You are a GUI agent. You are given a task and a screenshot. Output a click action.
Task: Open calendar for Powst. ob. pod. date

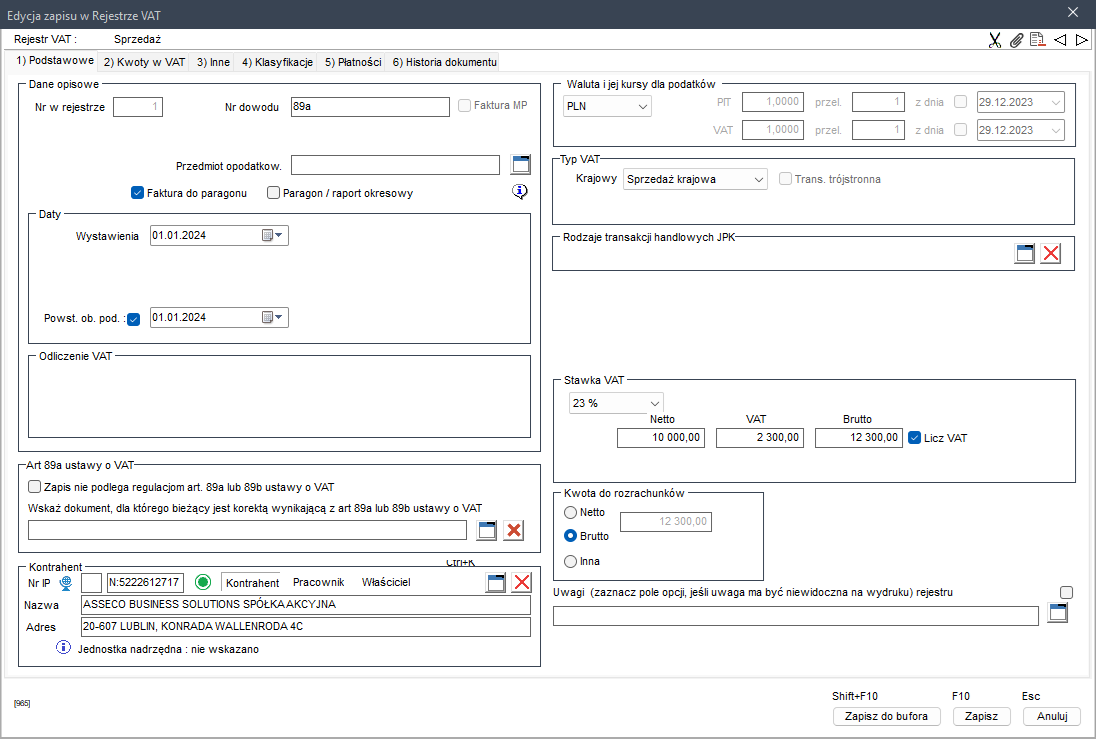click(273, 317)
